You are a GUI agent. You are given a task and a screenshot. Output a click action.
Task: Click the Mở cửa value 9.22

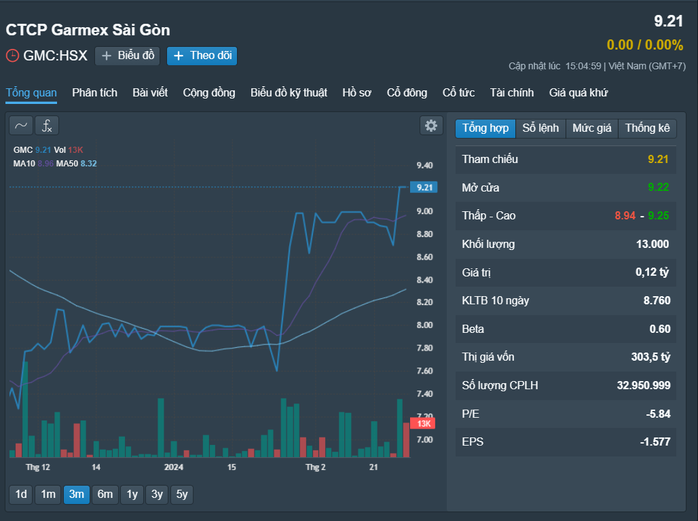[658, 187]
